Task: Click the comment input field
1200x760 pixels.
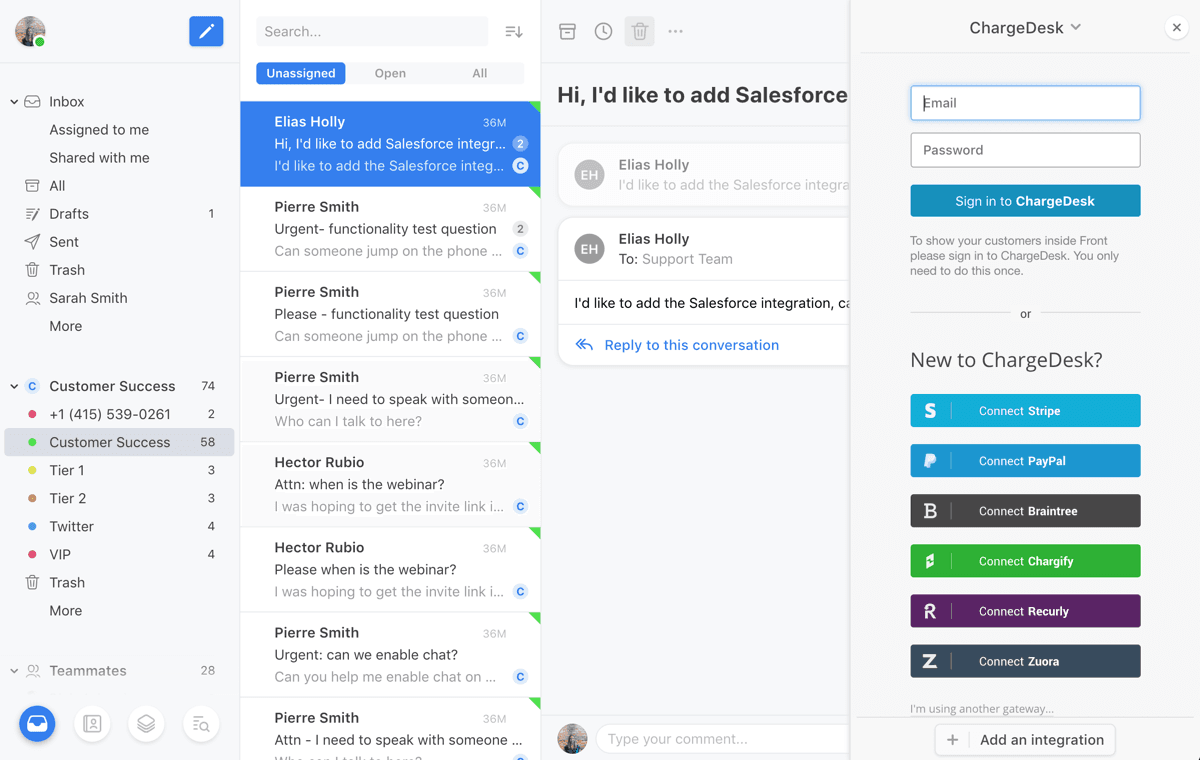Action: [720, 738]
